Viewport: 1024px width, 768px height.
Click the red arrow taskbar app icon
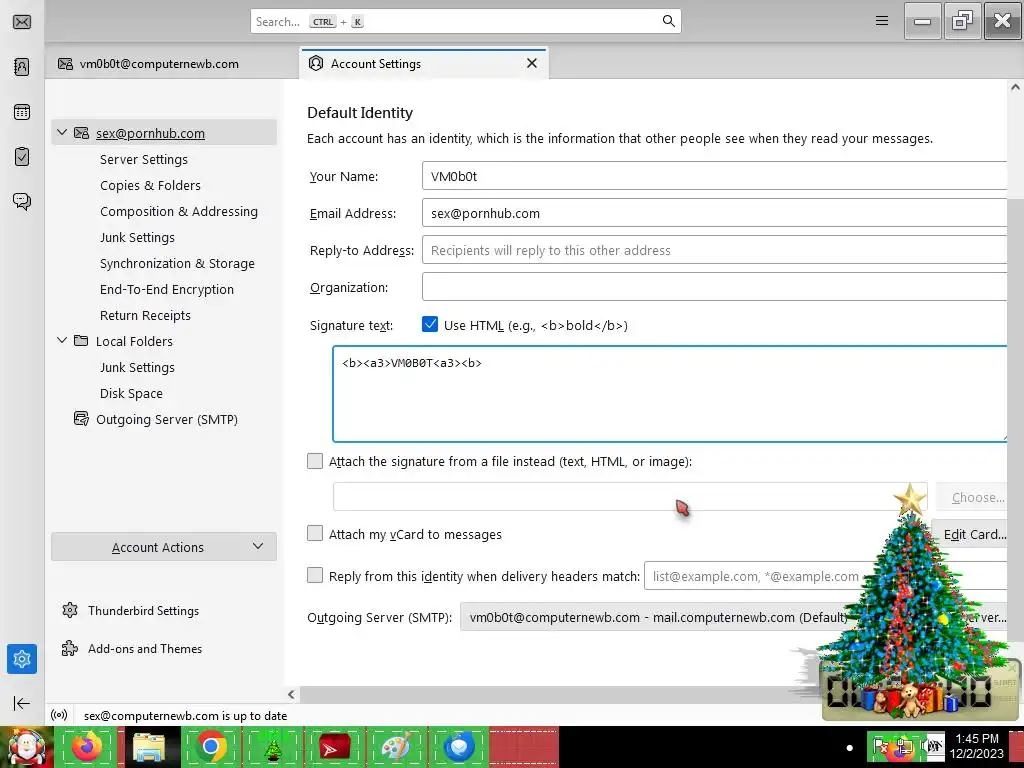[334, 747]
